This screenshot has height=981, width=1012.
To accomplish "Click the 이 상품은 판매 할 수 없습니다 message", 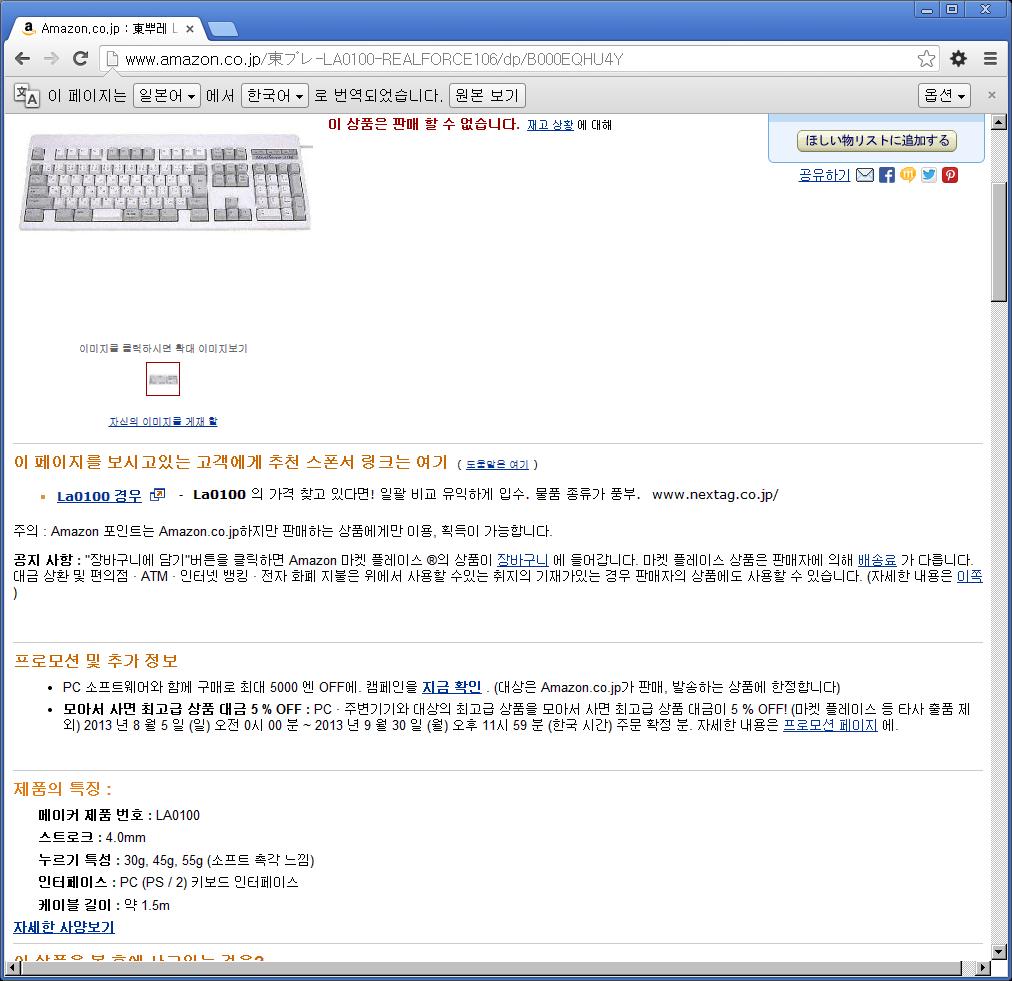I will pyautogui.click(x=423, y=124).
